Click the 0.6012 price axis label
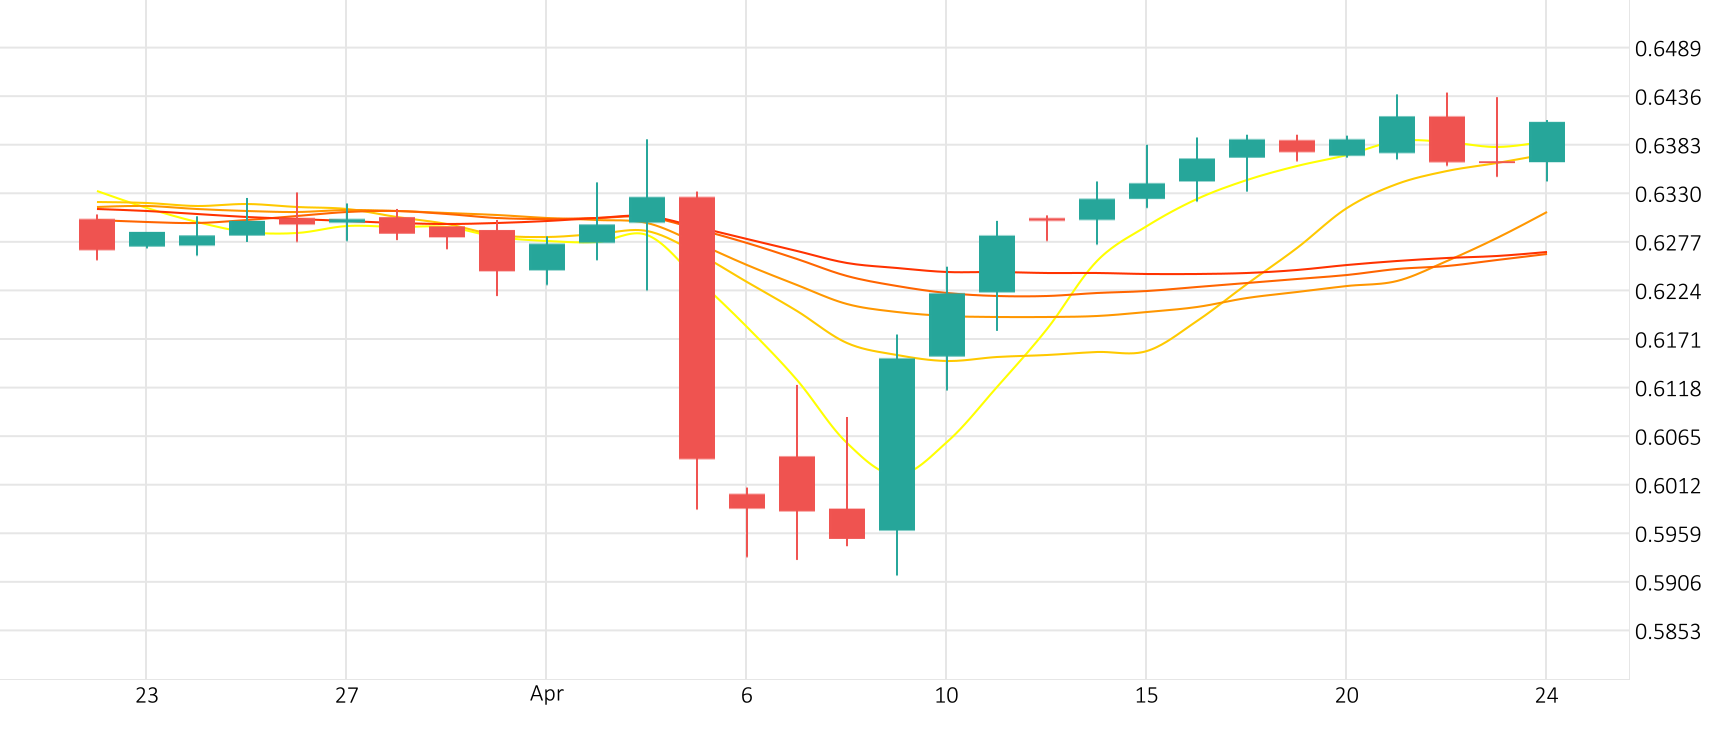 (1667, 486)
